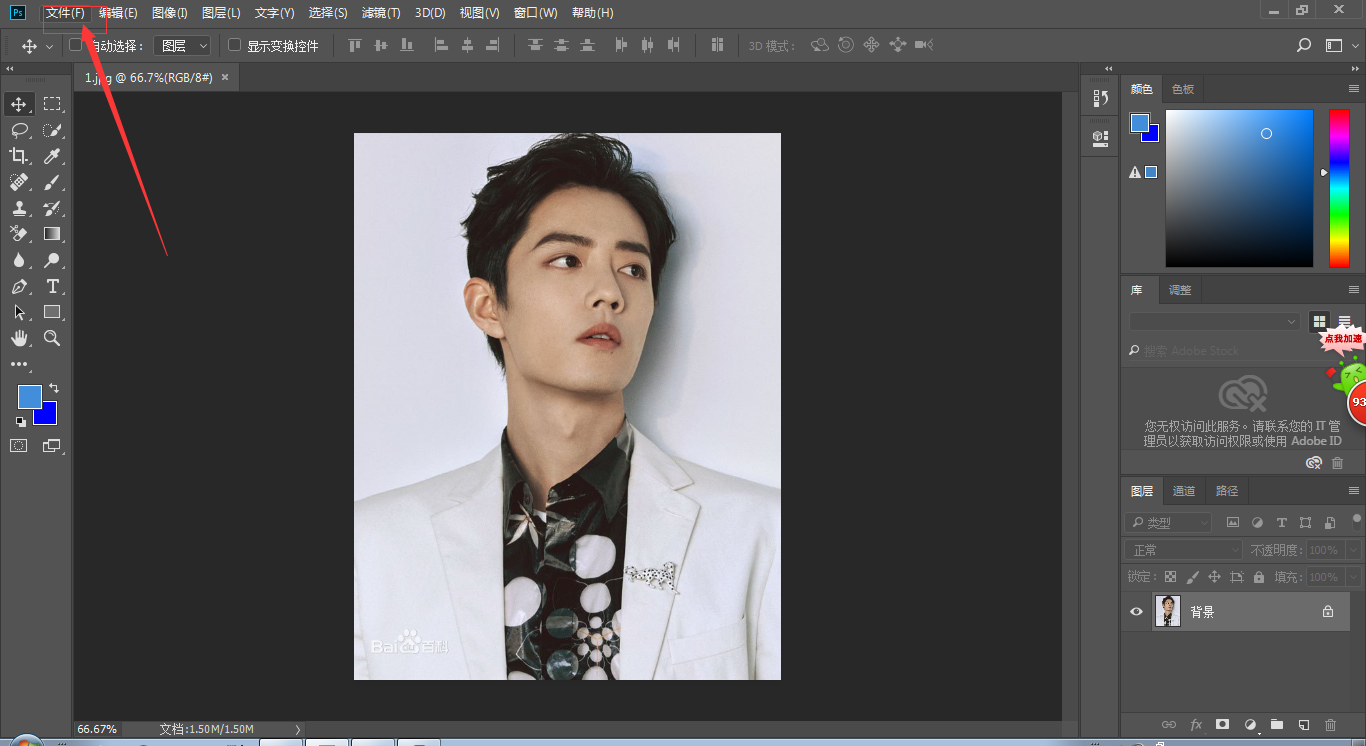Toggle lock image pixels brush icon

[1192, 577]
